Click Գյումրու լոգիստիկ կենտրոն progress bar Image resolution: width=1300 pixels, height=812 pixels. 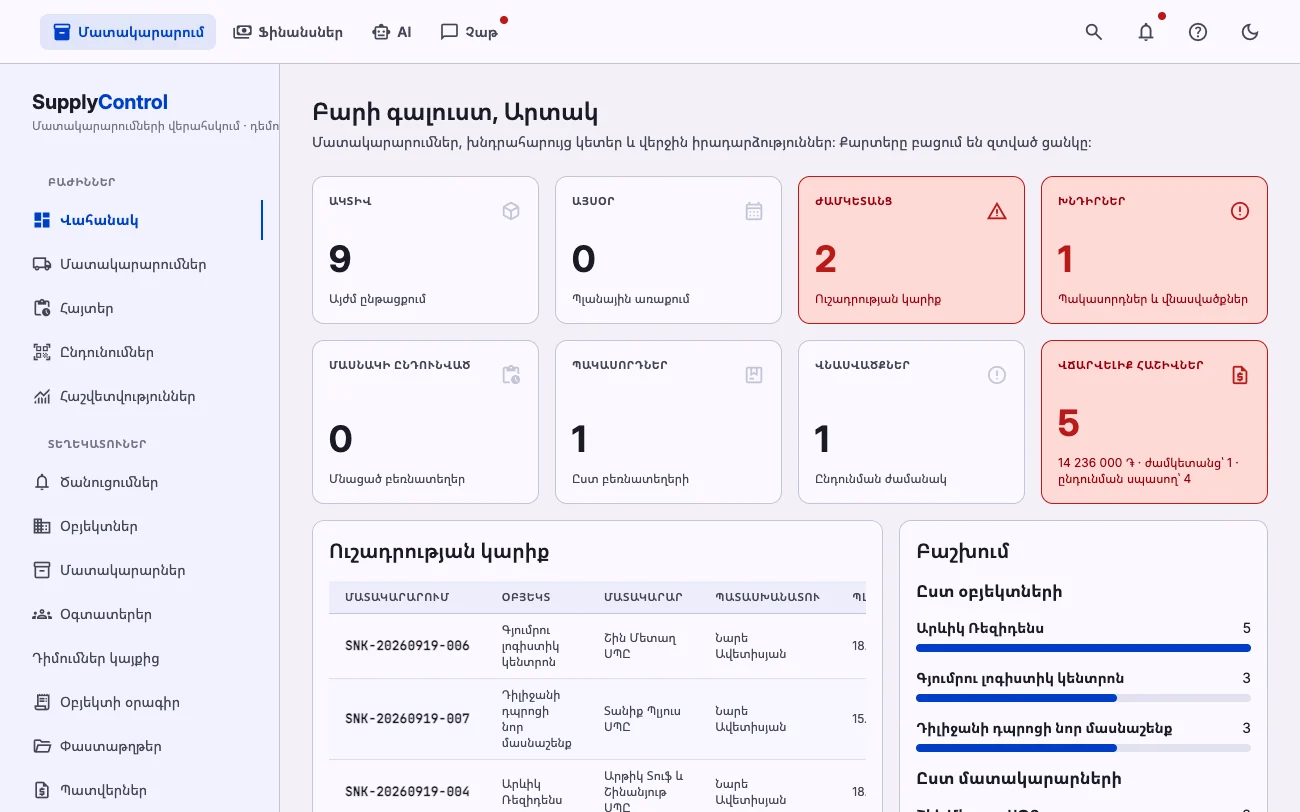[x=1083, y=698]
